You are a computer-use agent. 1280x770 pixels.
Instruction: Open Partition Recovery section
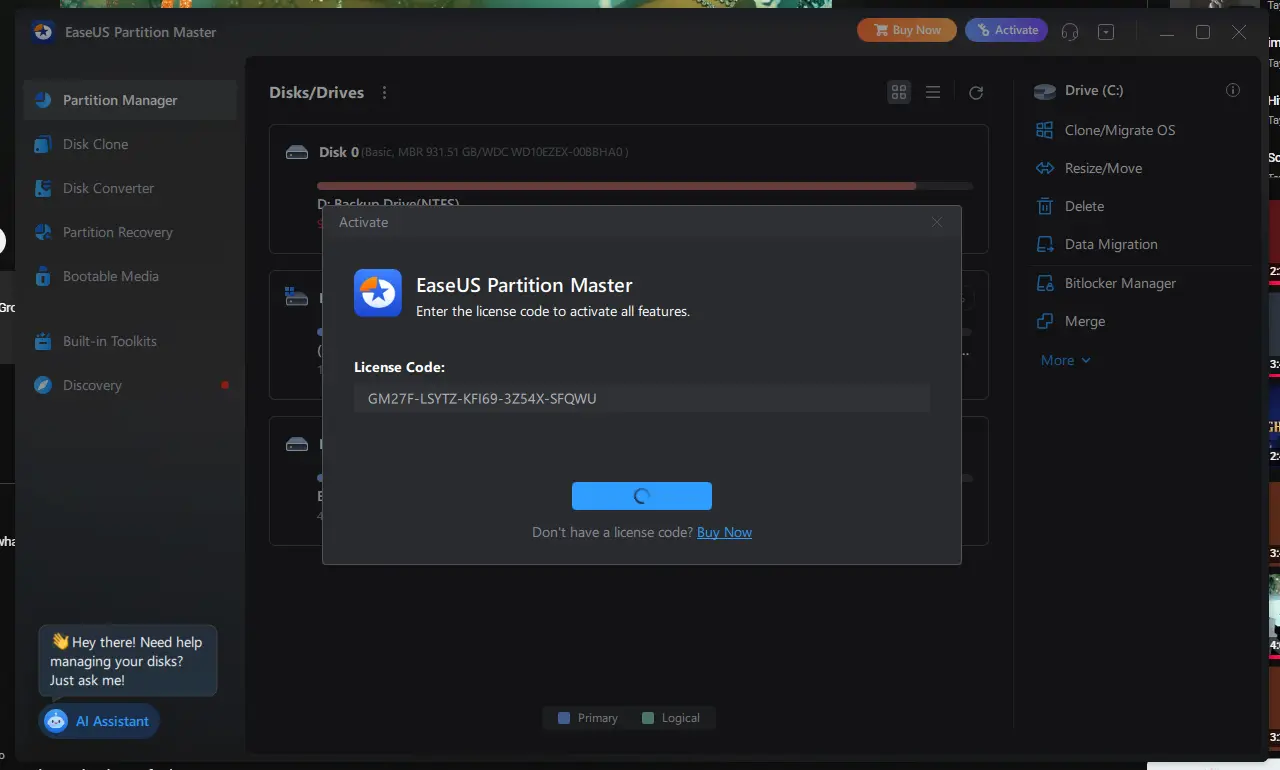[130, 232]
